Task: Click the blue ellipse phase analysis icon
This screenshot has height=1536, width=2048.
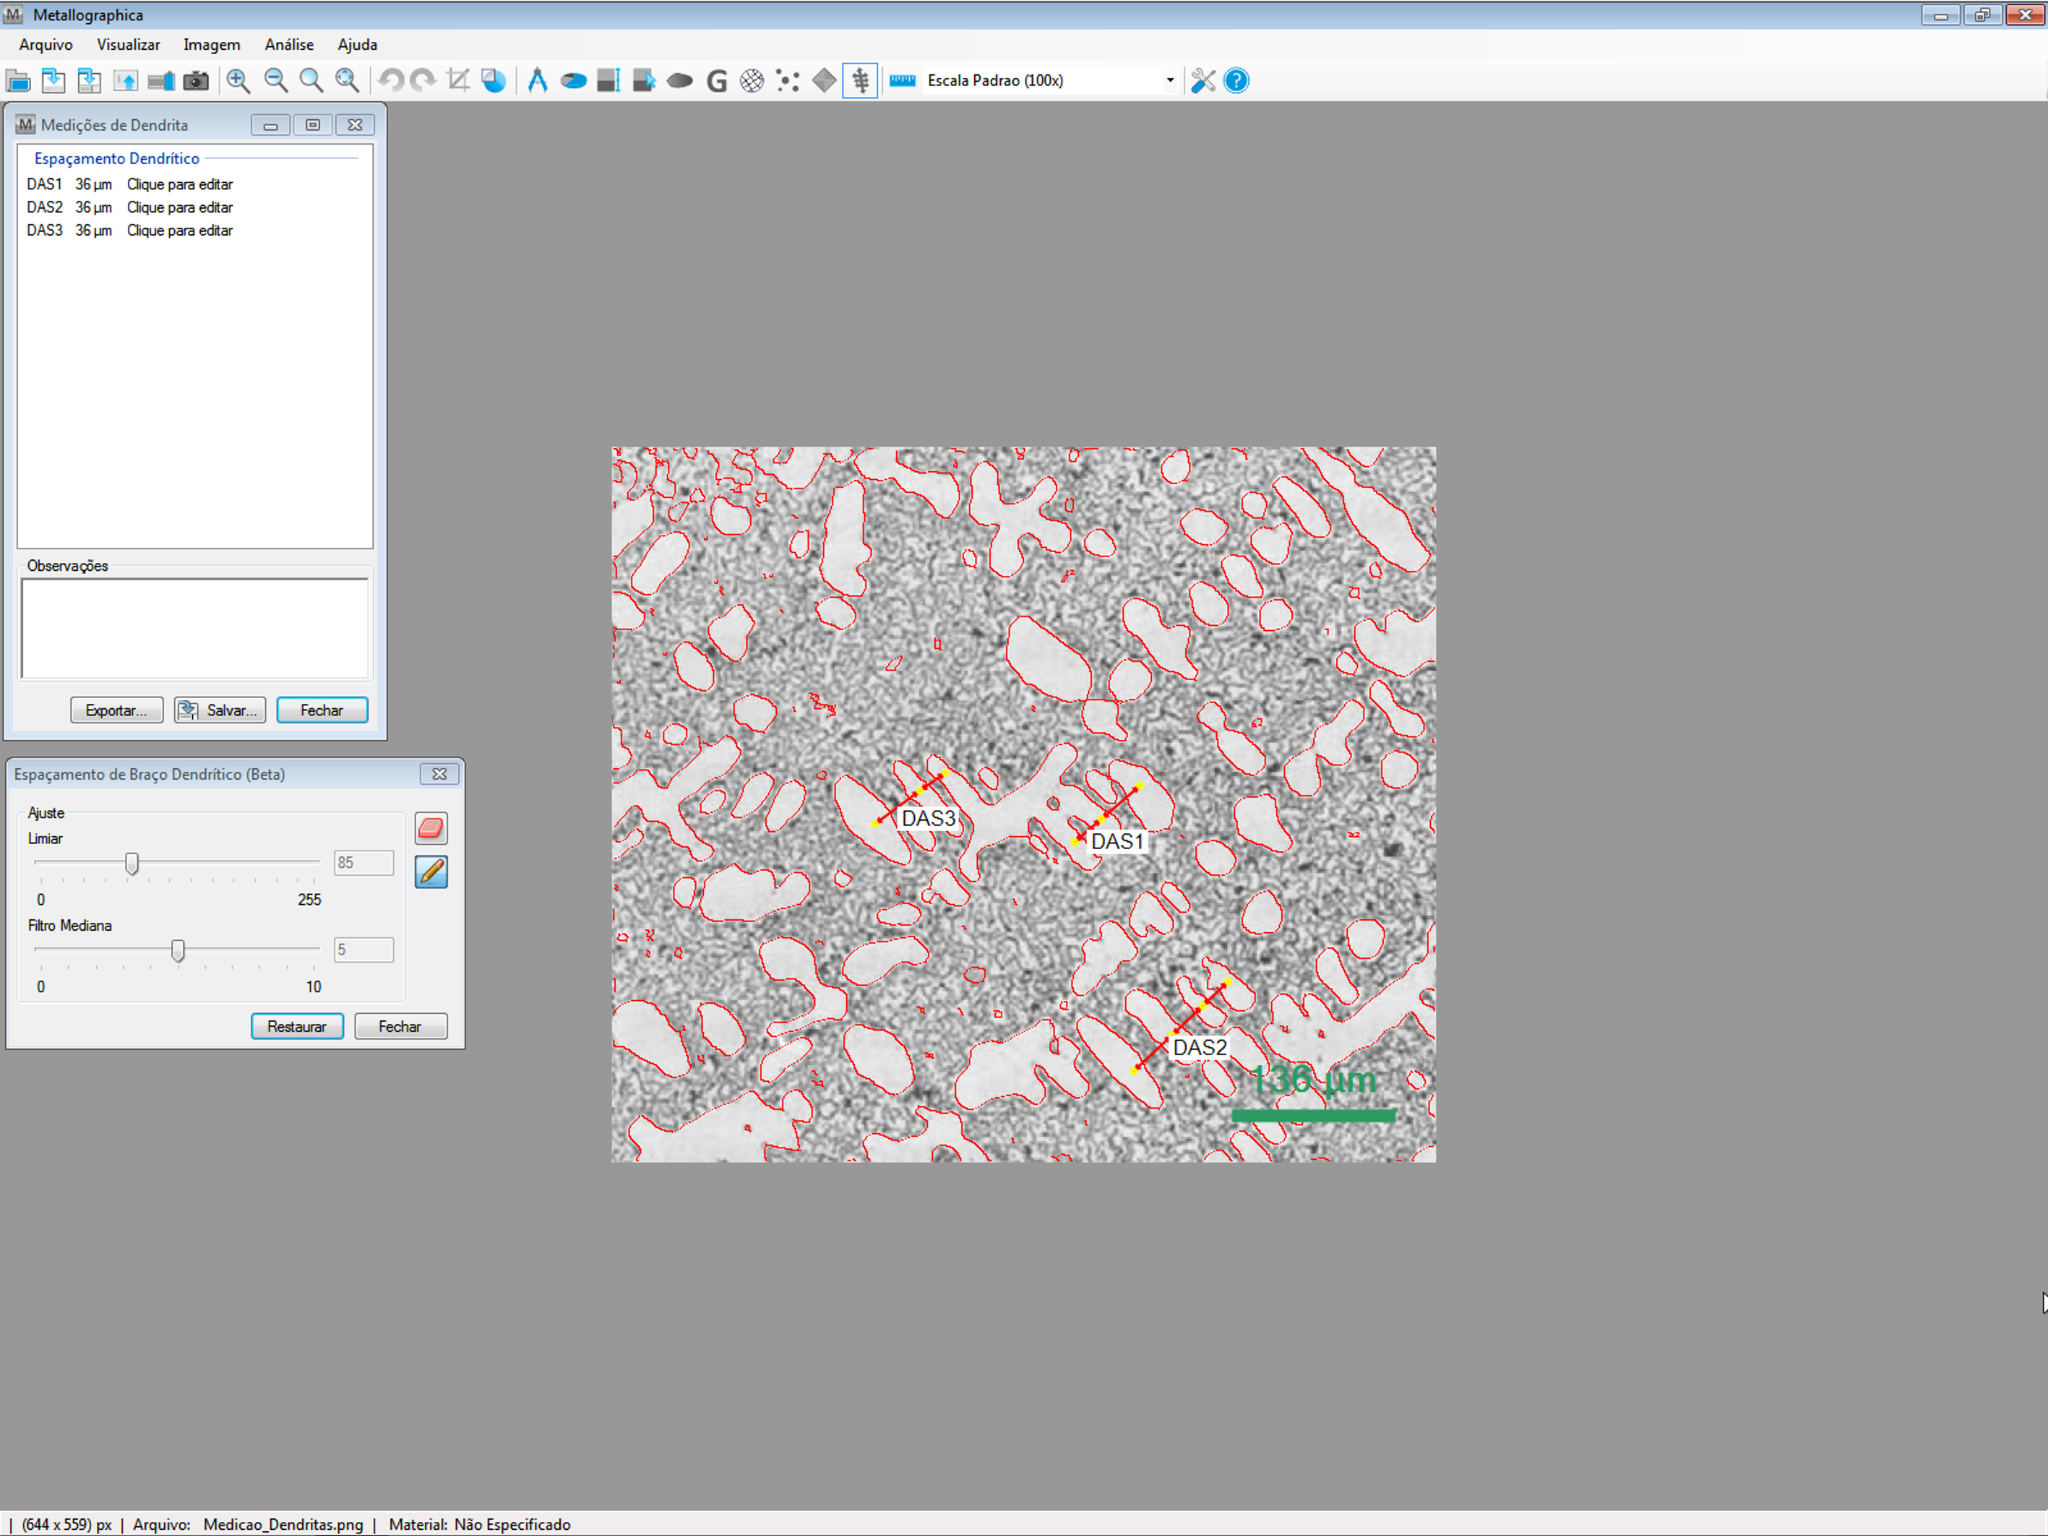Action: click(573, 81)
